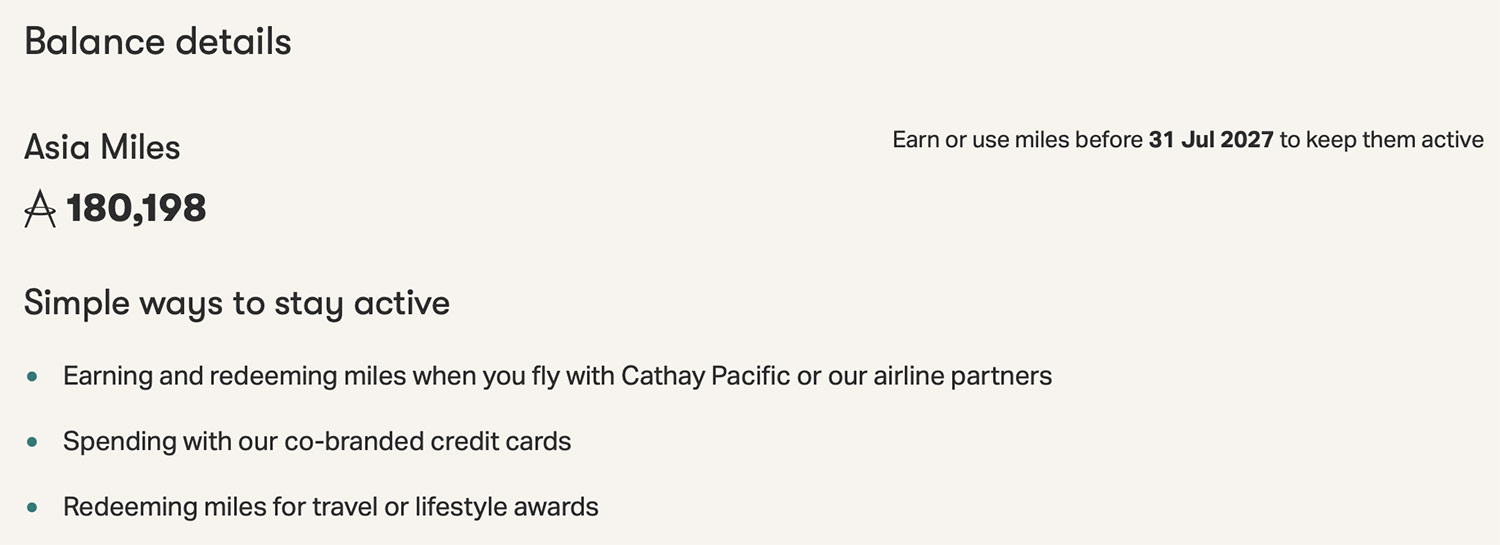Viewport: 1500px width, 545px height.
Task: Click the 180,198 miles balance figure
Action: point(136,209)
